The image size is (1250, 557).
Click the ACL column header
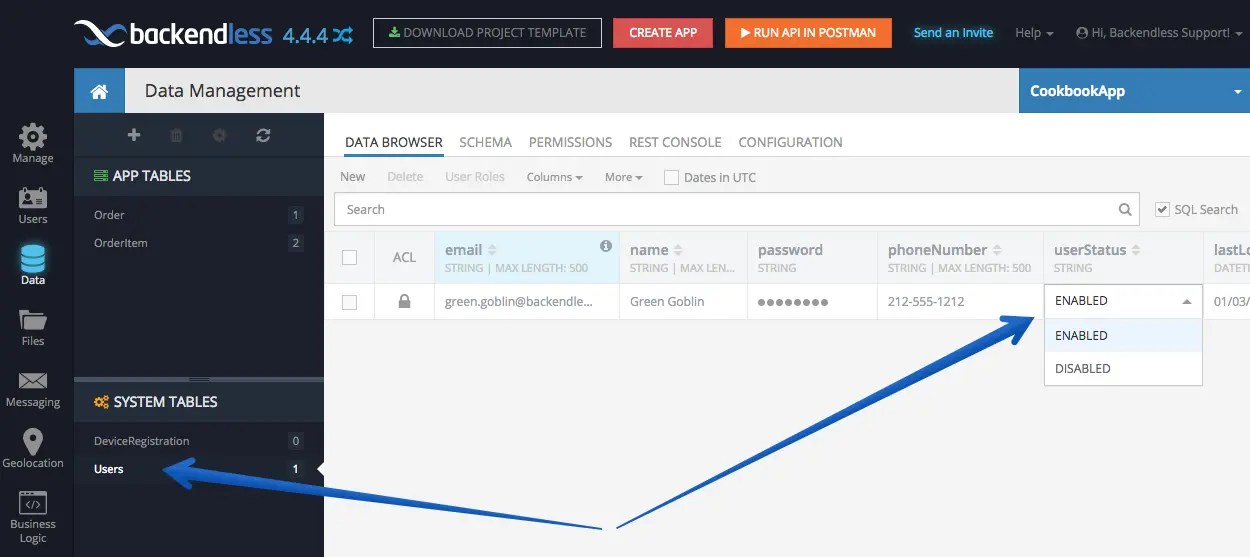[x=404, y=257]
